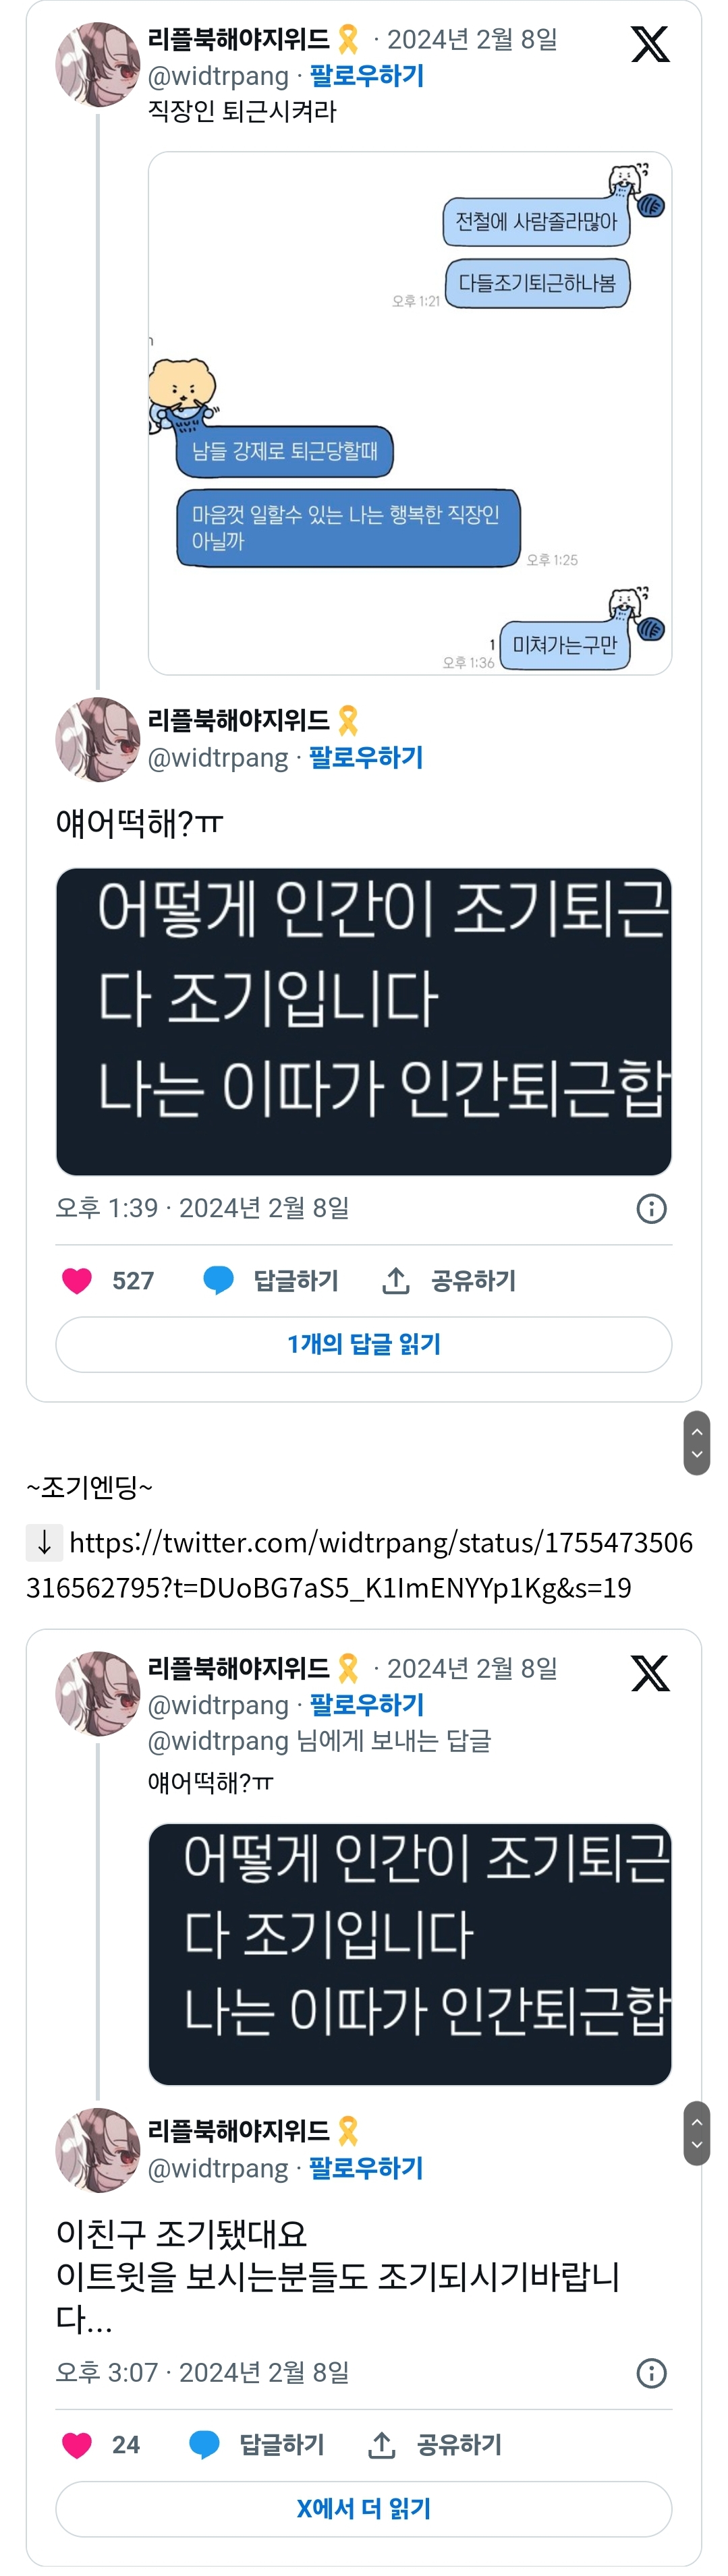Click share upload icon in second tweet
This screenshot has width=728, height=2576.
(382, 2445)
